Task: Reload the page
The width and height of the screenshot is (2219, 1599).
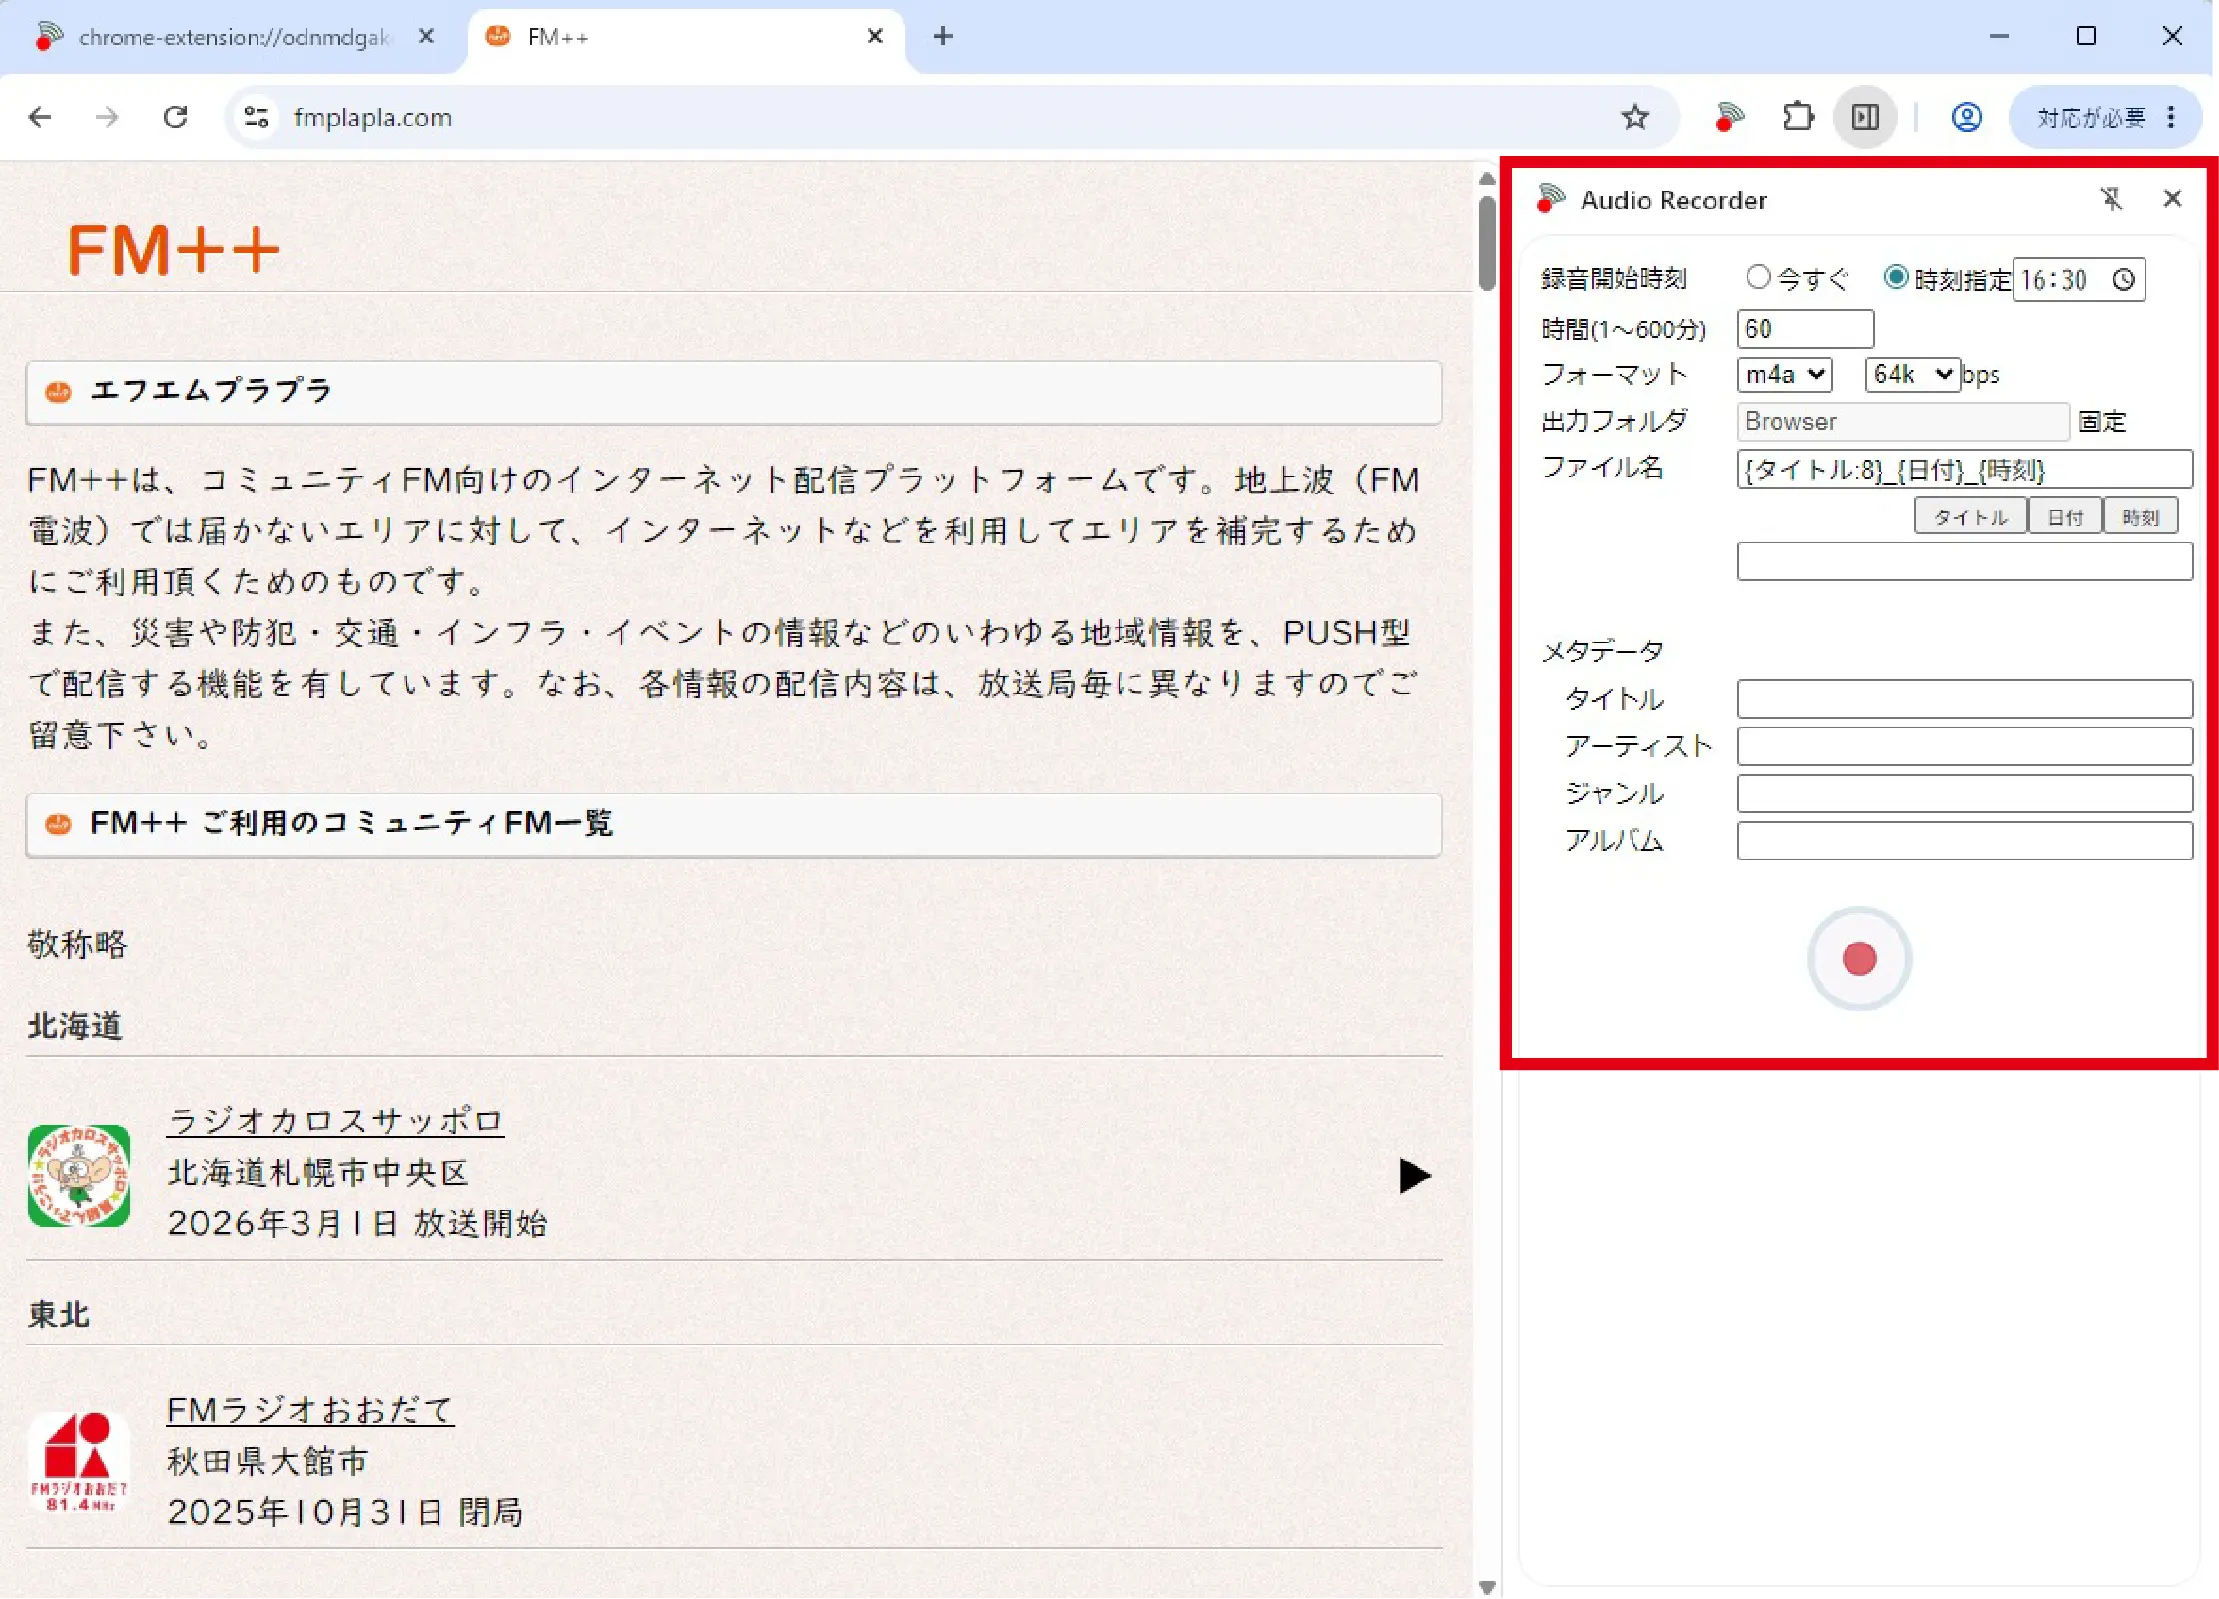Action: [x=175, y=118]
